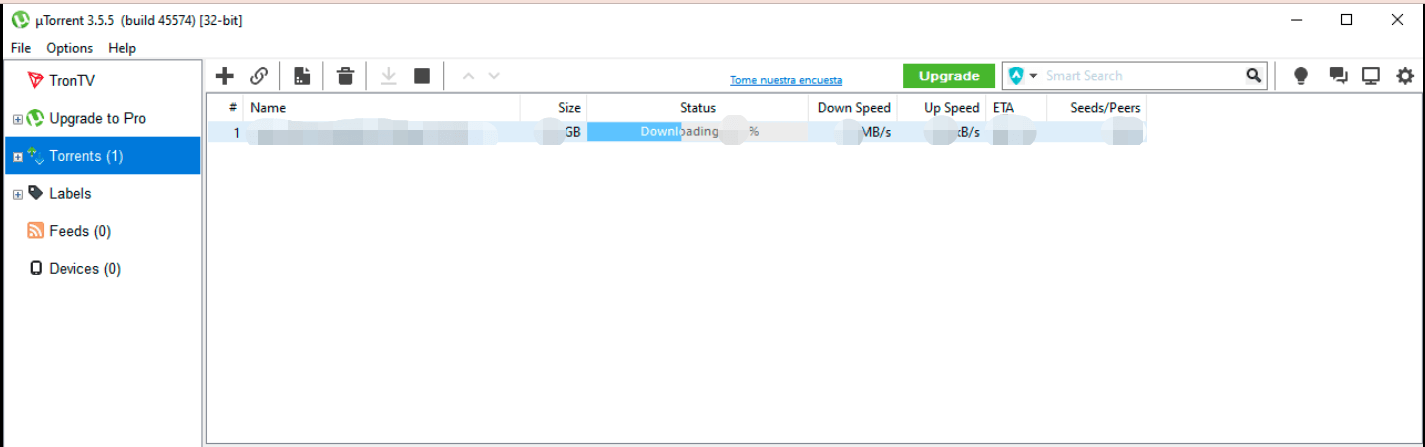Maximize the uTorrent window
The image size is (1425, 447).
(1346, 20)
